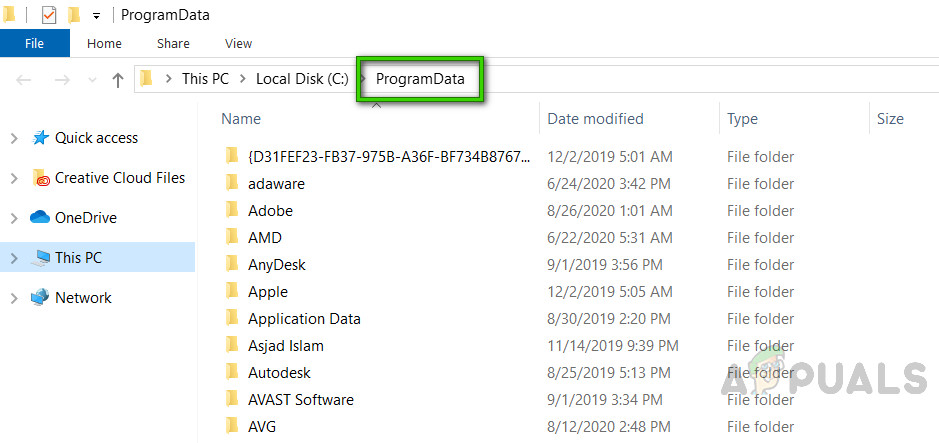Open the File menu tab
Viewport: 939px width, 443px height.
(x=35, y=43)
